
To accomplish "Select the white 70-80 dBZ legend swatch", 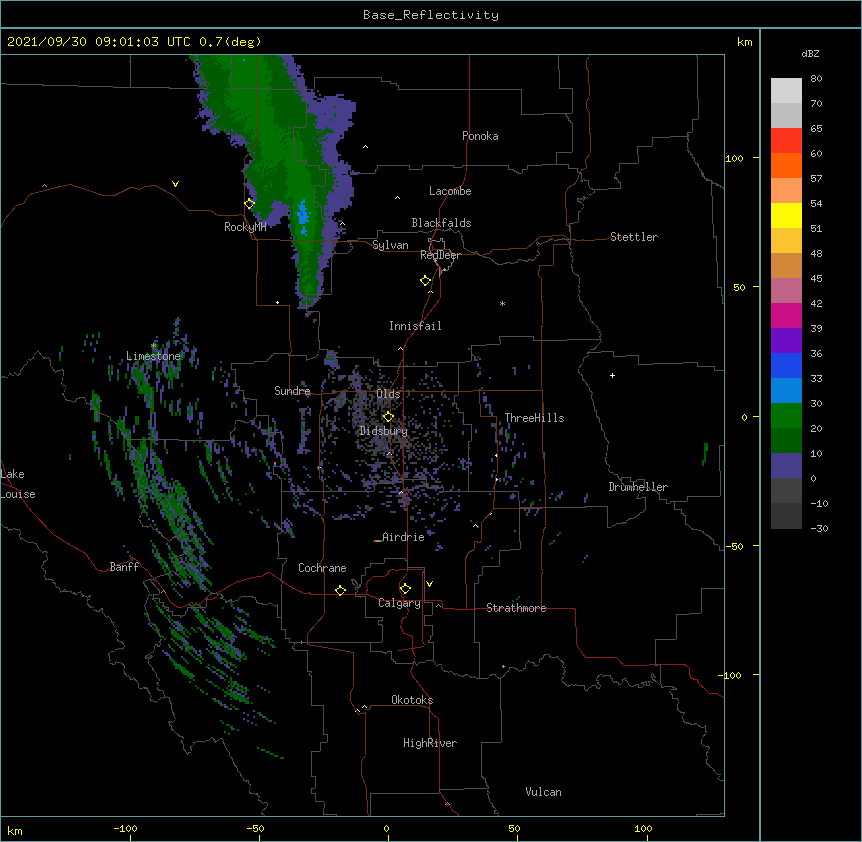I will point(786,91).
